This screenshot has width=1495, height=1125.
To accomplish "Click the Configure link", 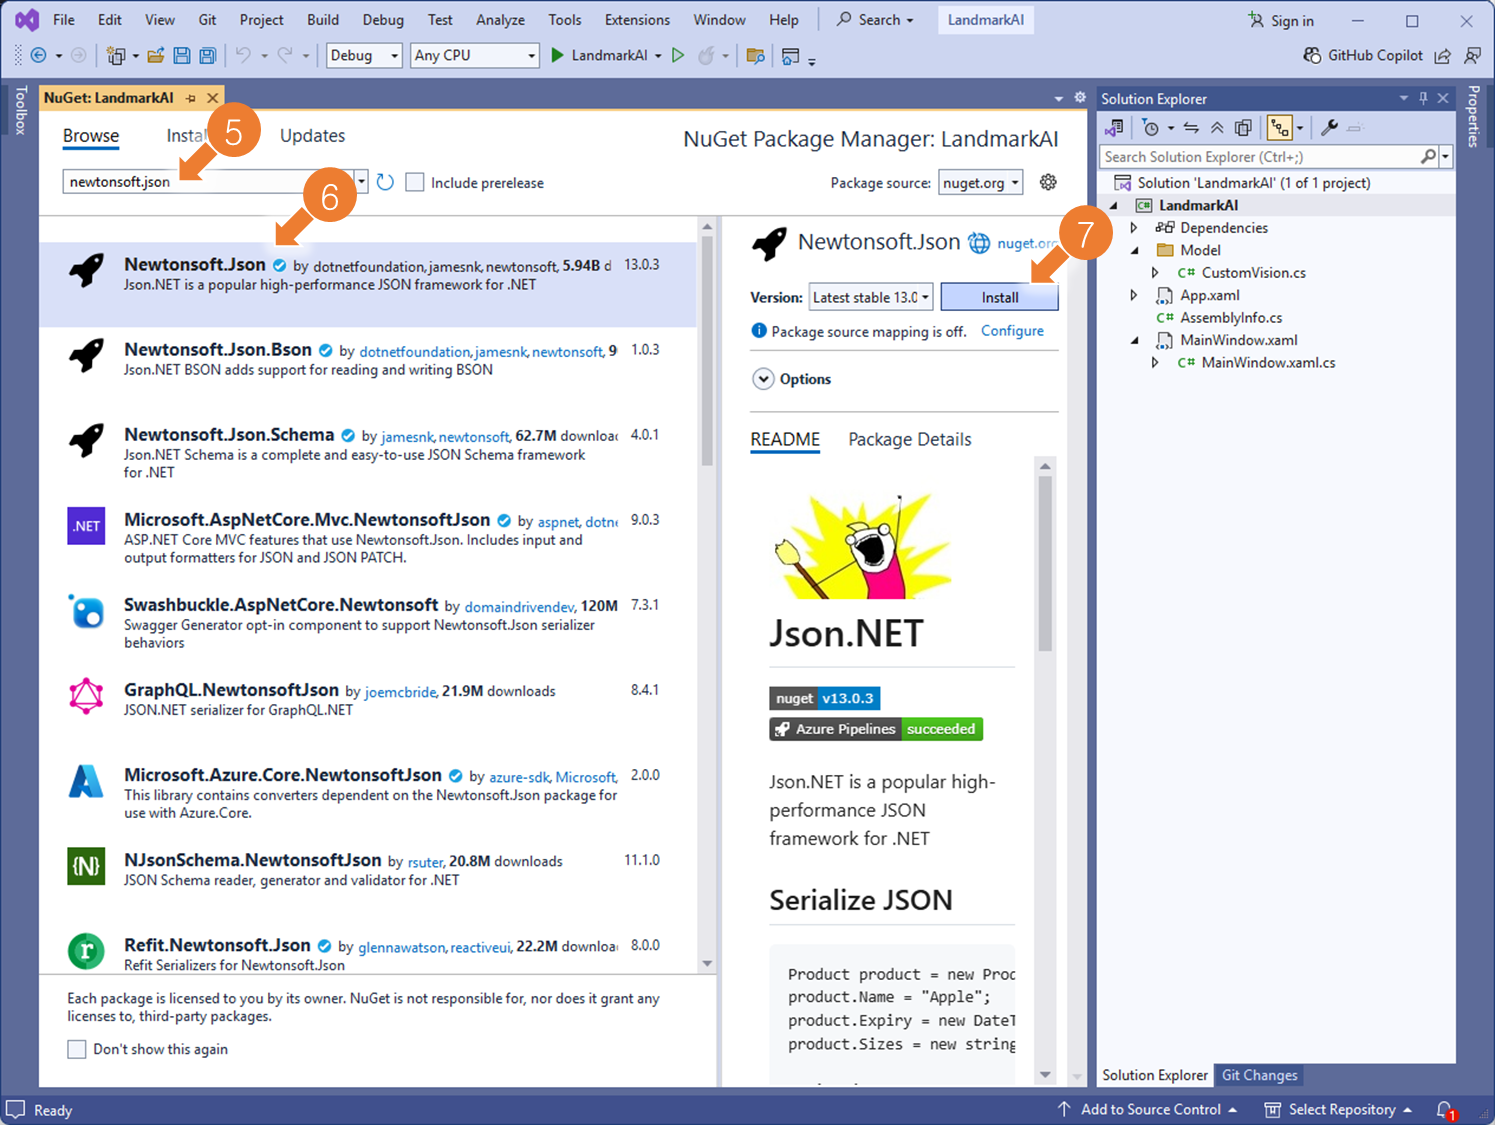I will 1012,331.
